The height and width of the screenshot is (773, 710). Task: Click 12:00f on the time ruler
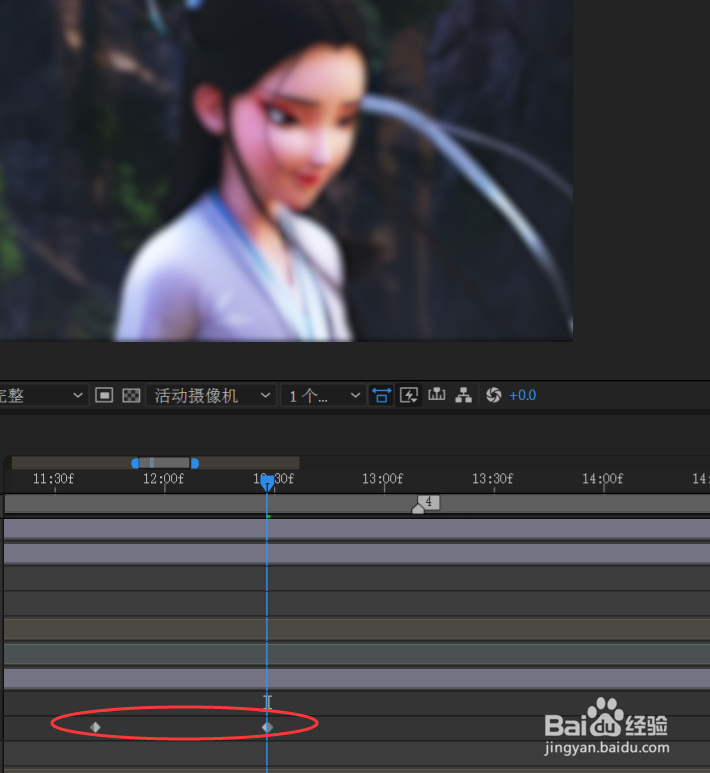click(x=163, y=479)
